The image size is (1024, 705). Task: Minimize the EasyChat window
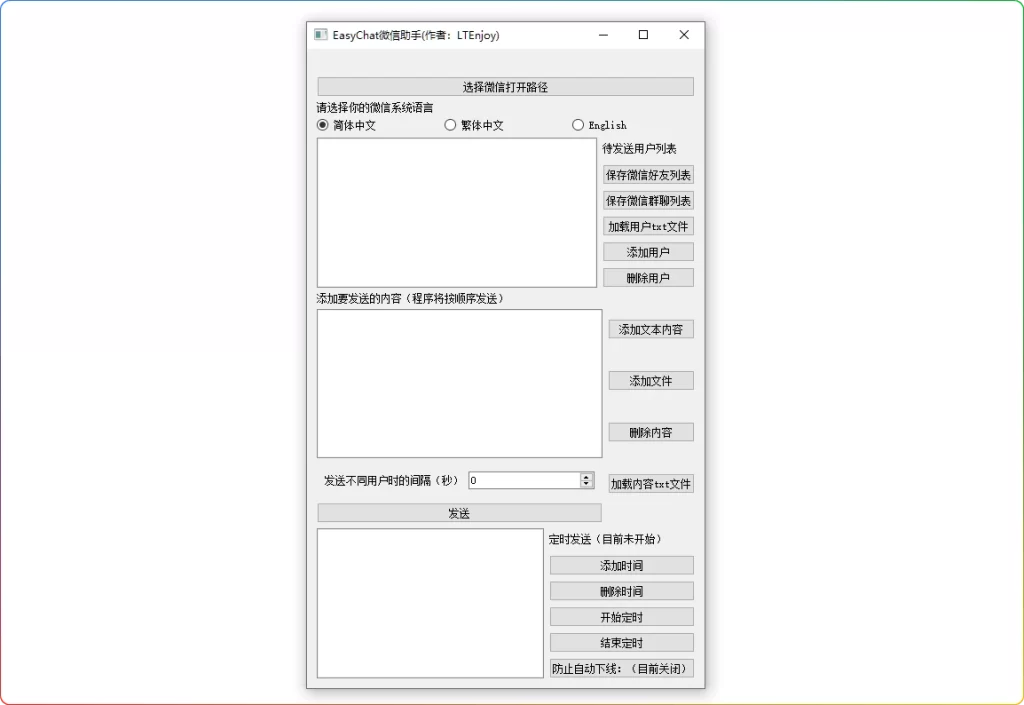[603, 35]
